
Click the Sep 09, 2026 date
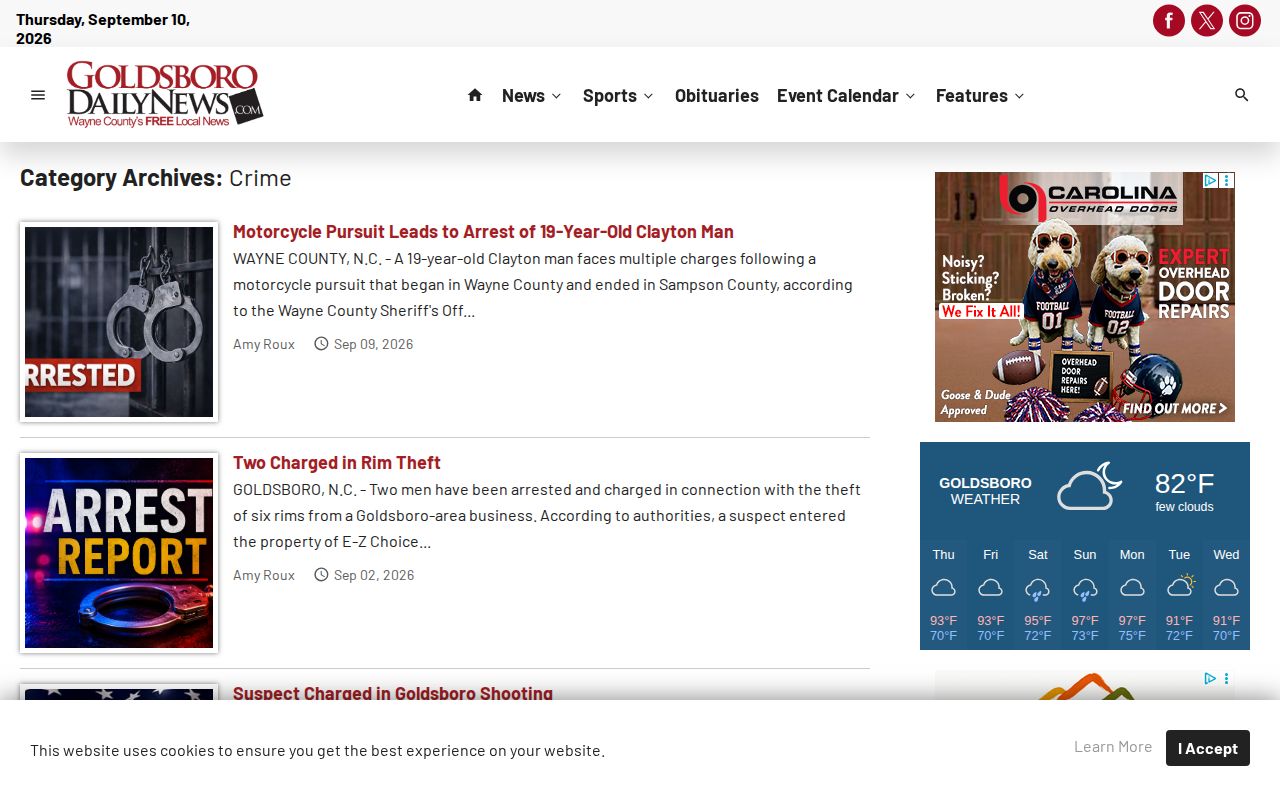pos(373,344)
